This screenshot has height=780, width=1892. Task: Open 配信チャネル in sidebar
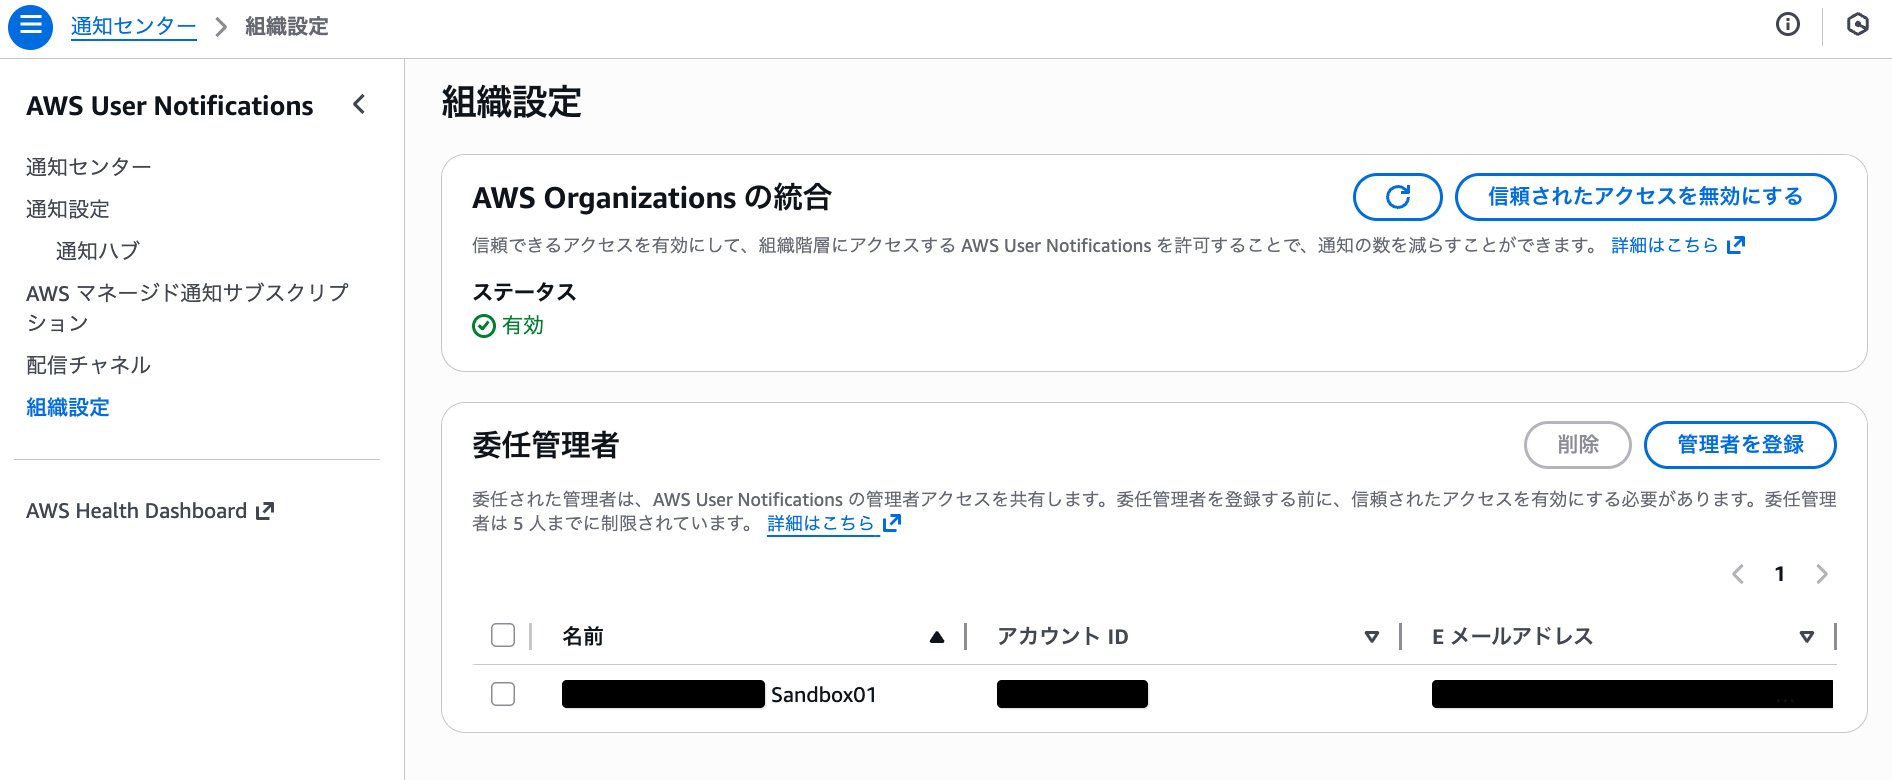[89, 365]
